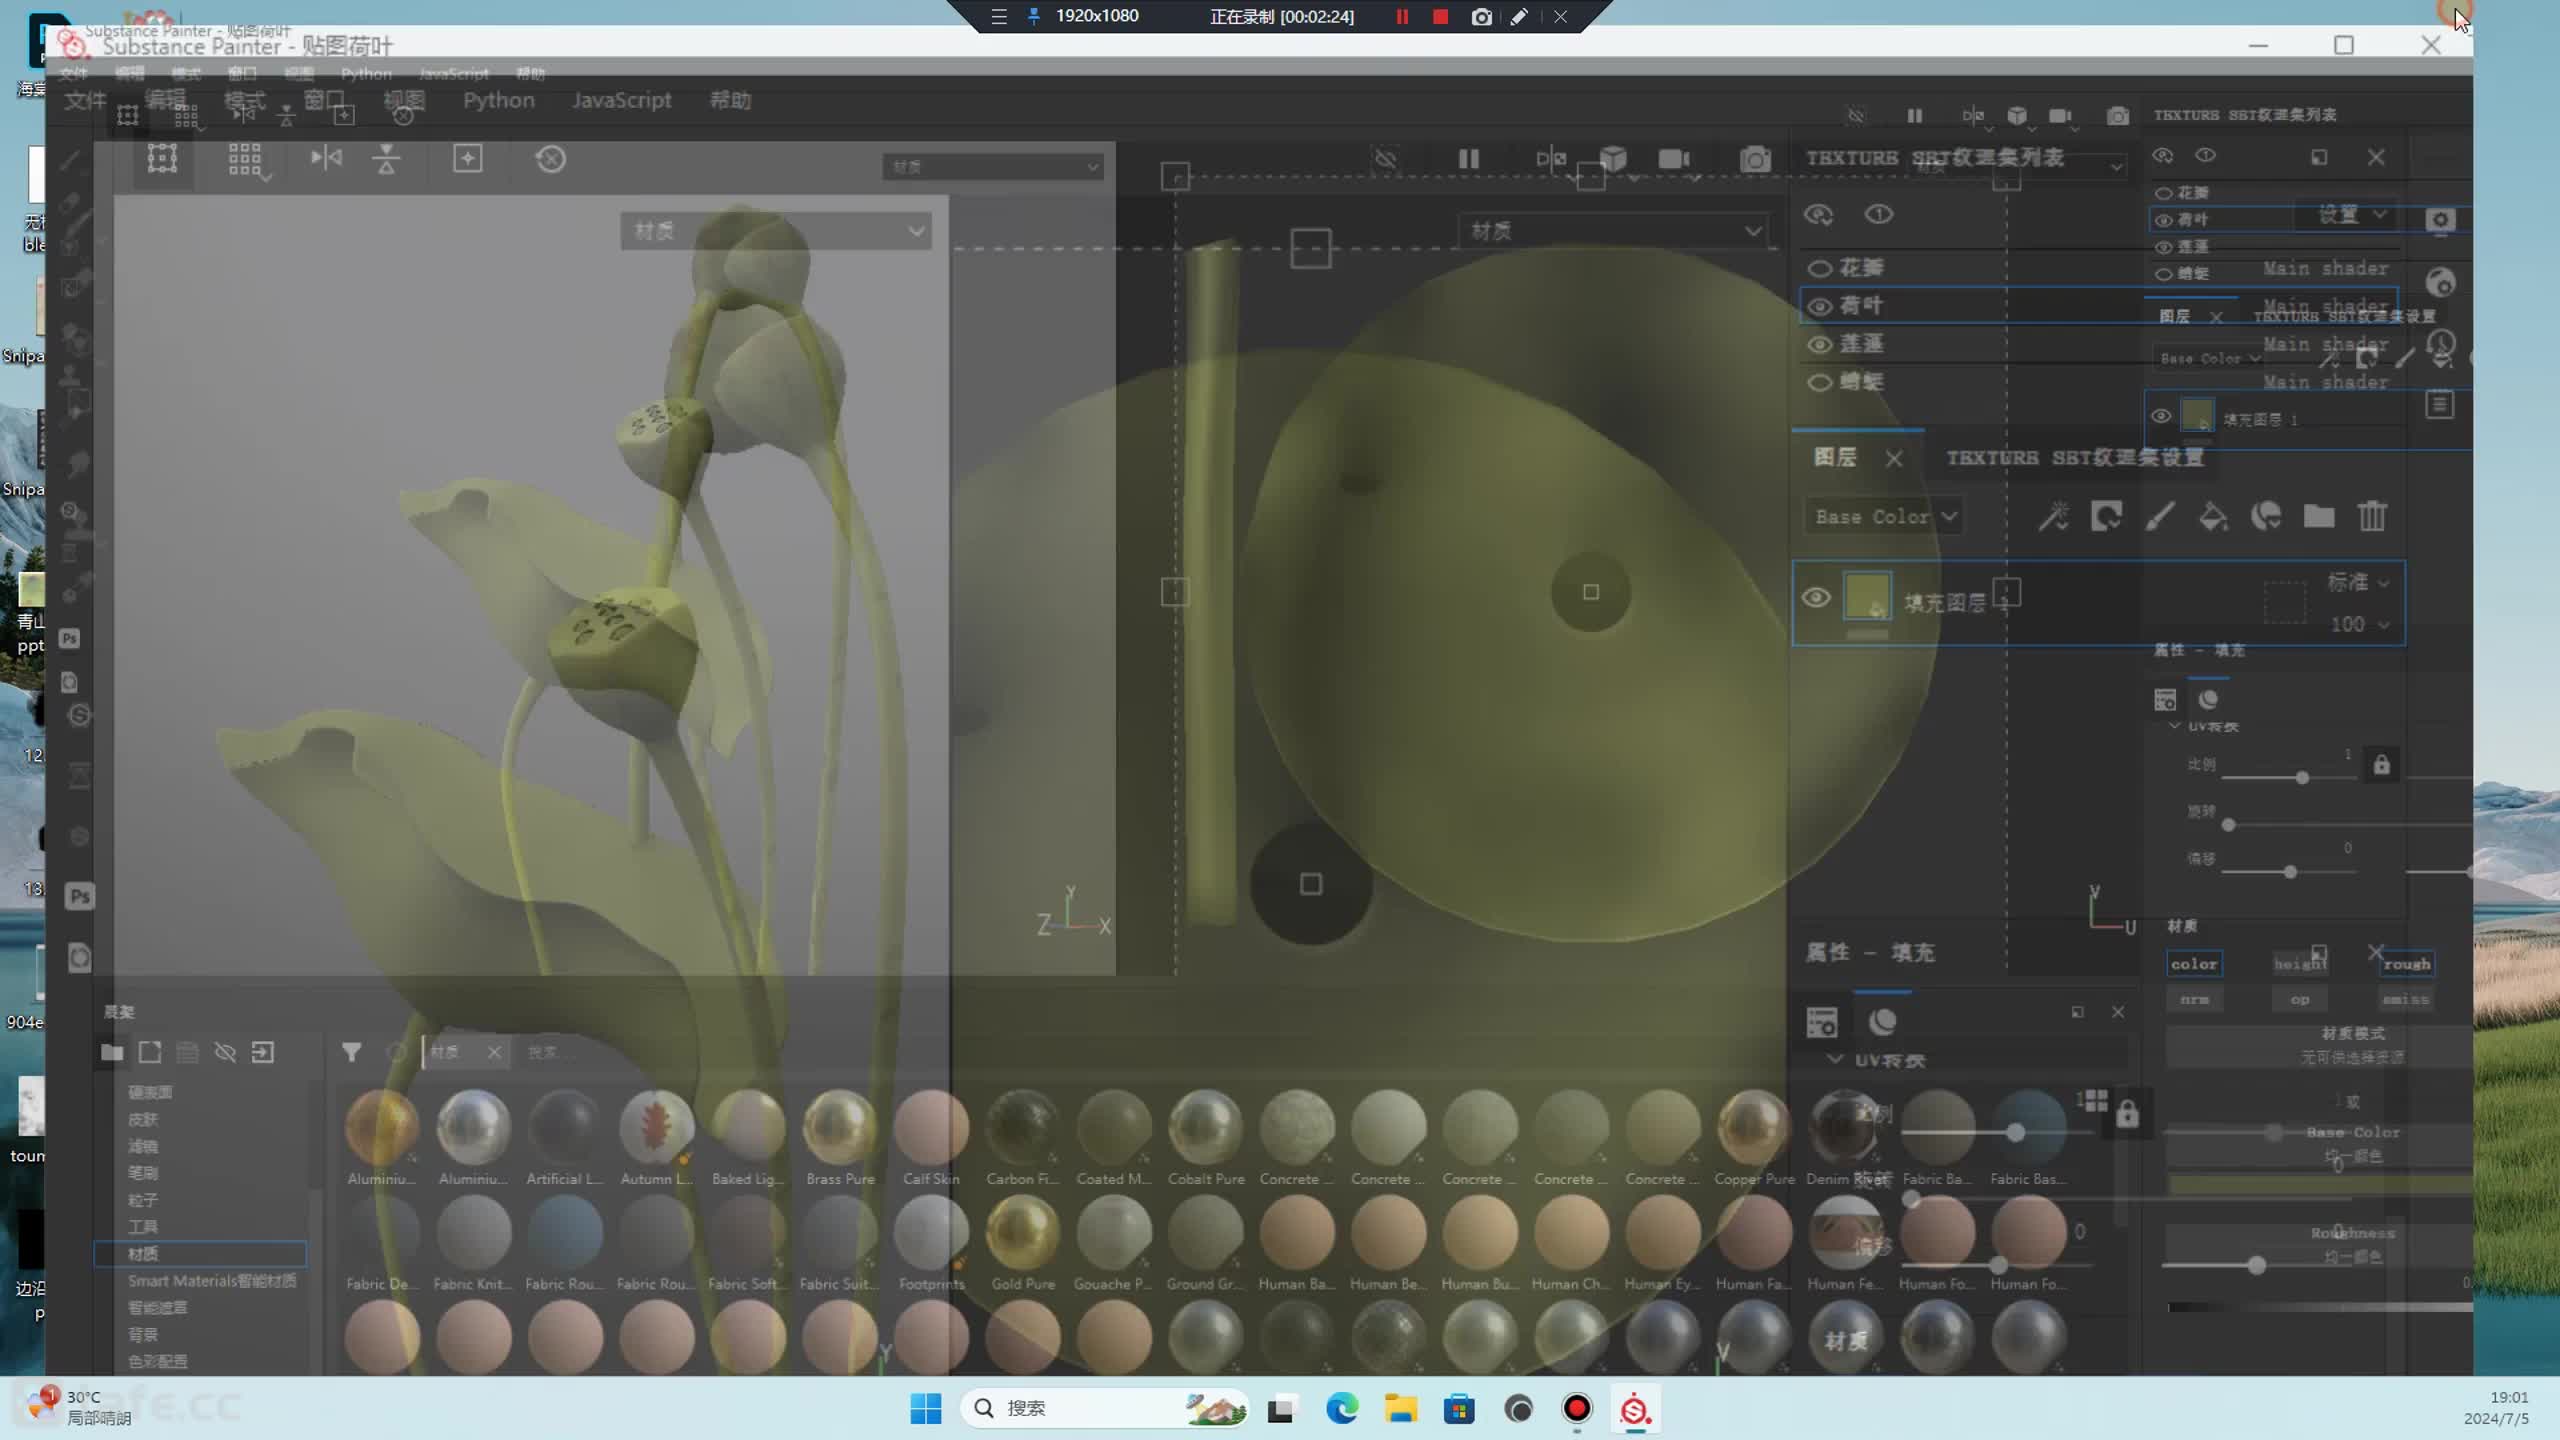Switch to TEXTURE SET纹理集设置 tab

pos(2074,457)
